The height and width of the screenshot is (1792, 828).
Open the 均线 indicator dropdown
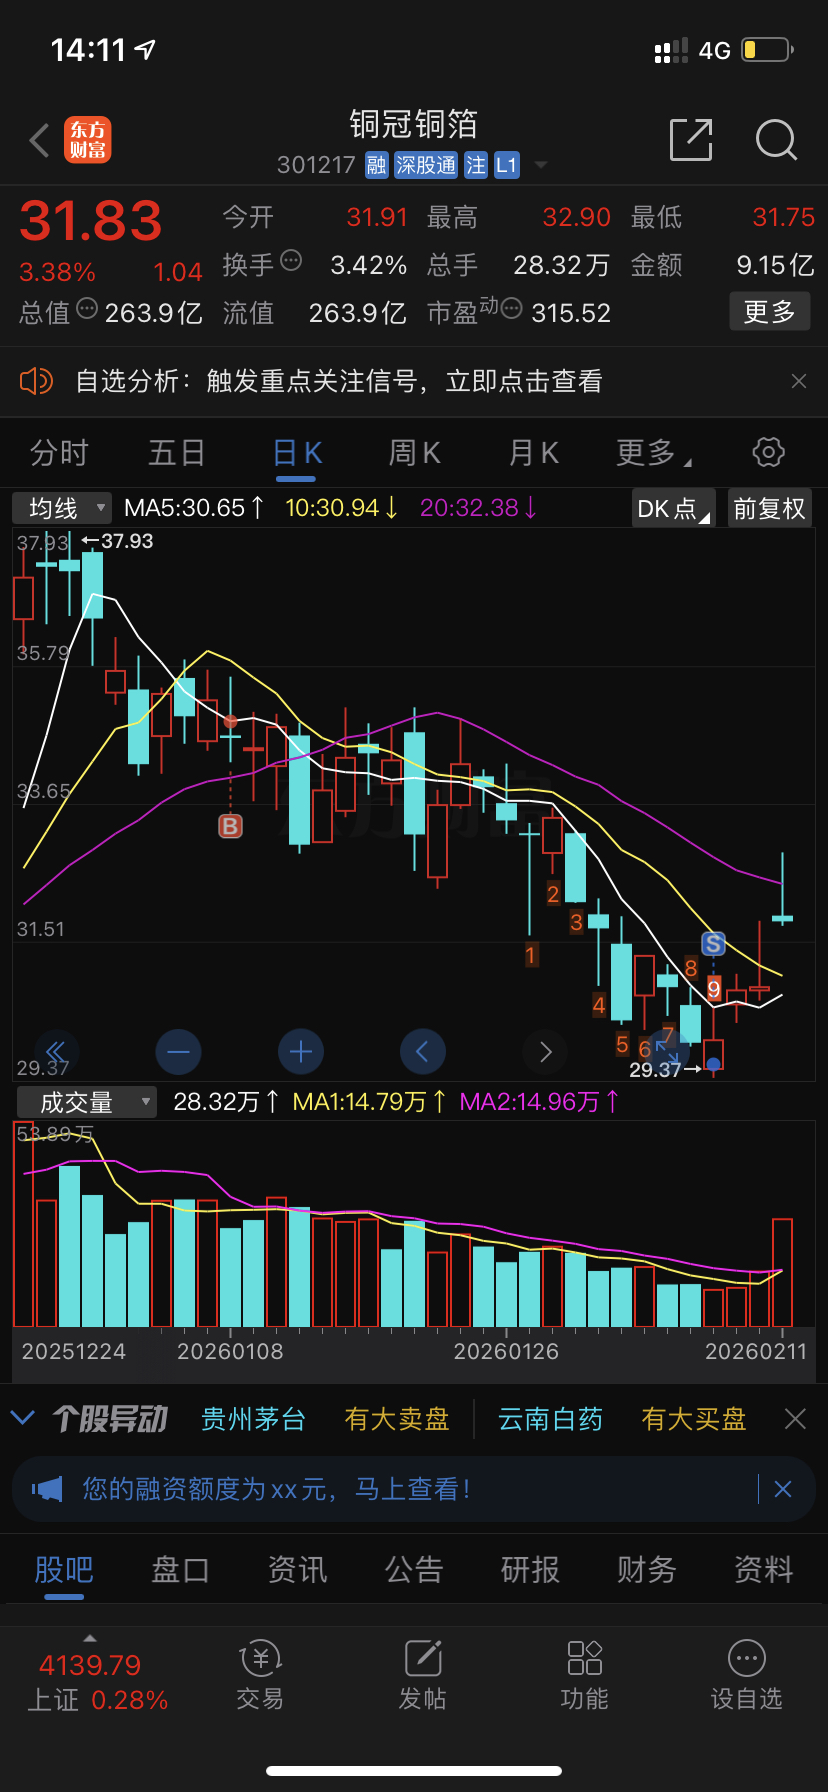coord(62,508)
